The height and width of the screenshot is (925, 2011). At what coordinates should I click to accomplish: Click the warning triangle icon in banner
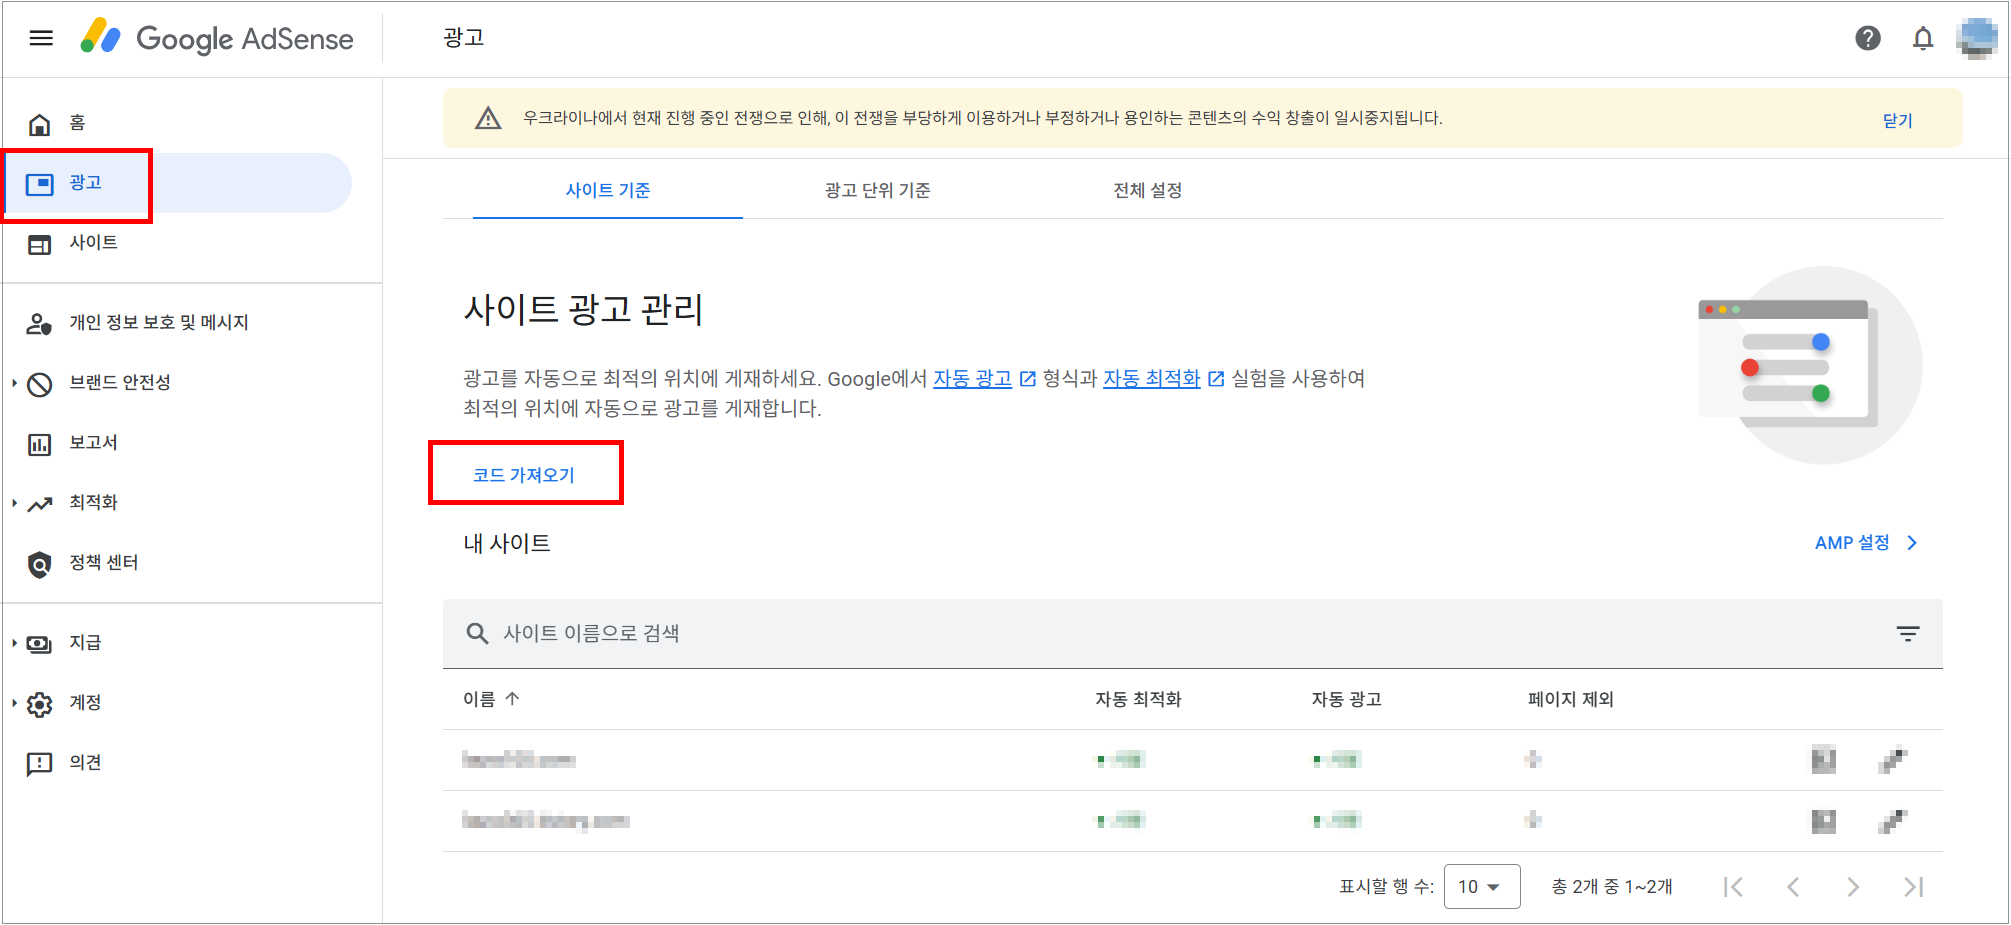coord(488,118)
